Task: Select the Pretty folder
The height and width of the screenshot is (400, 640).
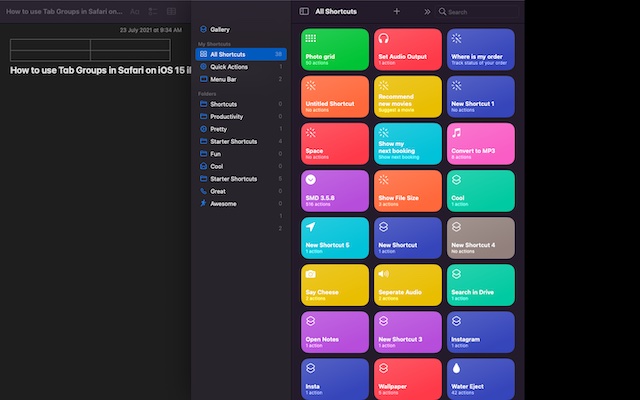Action: 220,129
